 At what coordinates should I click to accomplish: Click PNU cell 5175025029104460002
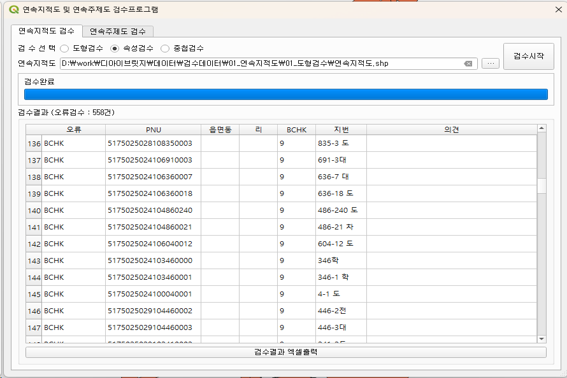tap(153, 311)
